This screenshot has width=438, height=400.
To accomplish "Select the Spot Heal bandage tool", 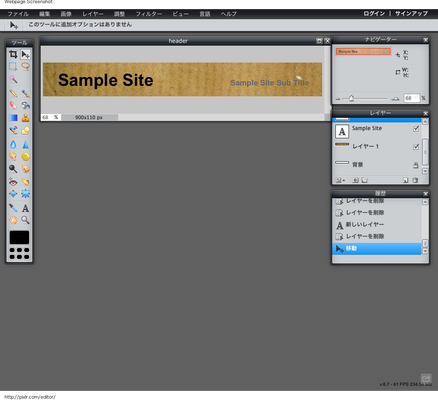I will (25, 182).
